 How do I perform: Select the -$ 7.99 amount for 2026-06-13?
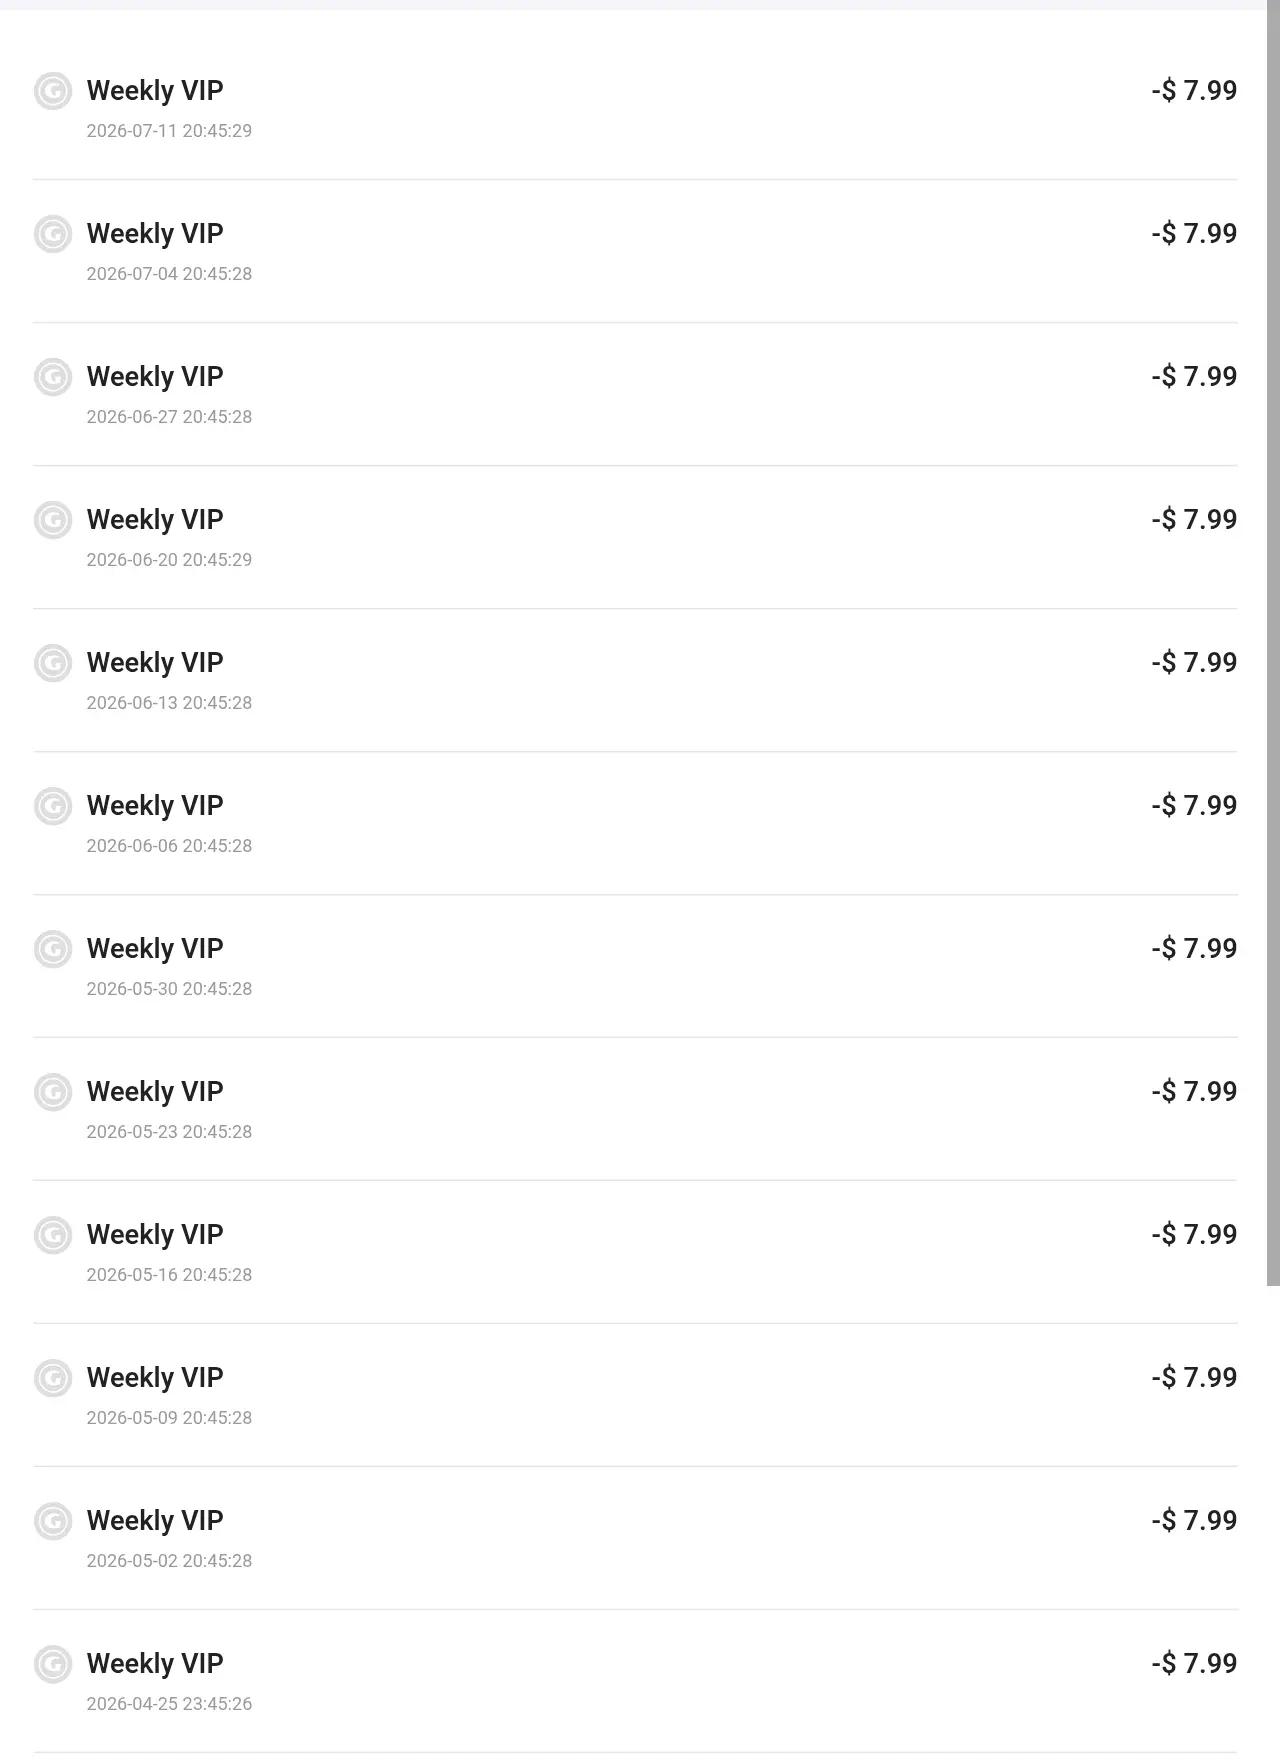coord(1194,662)
